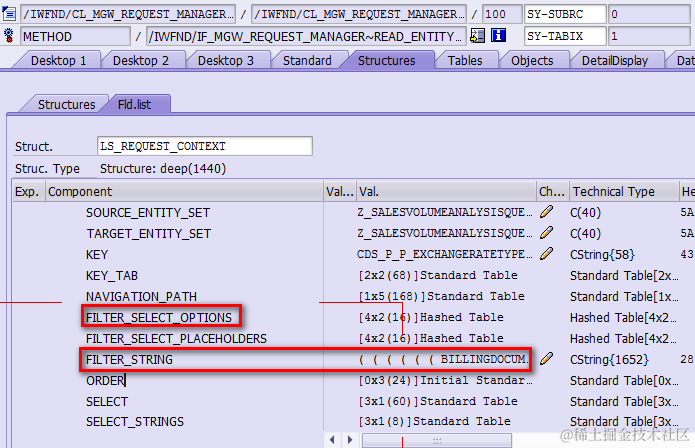Select the Structures main tab
The height and width of the screenshot is (448, 695).
tap(387, 60)
